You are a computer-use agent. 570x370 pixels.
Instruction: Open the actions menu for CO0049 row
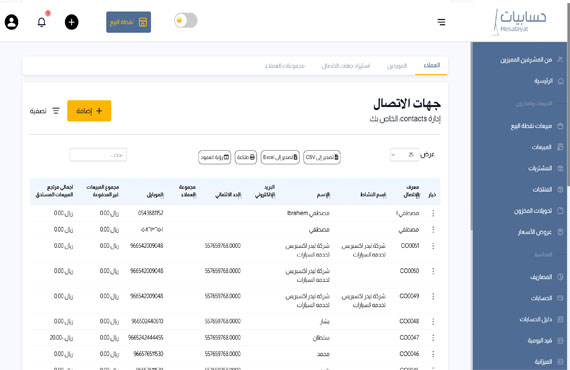tap(433, 297)
